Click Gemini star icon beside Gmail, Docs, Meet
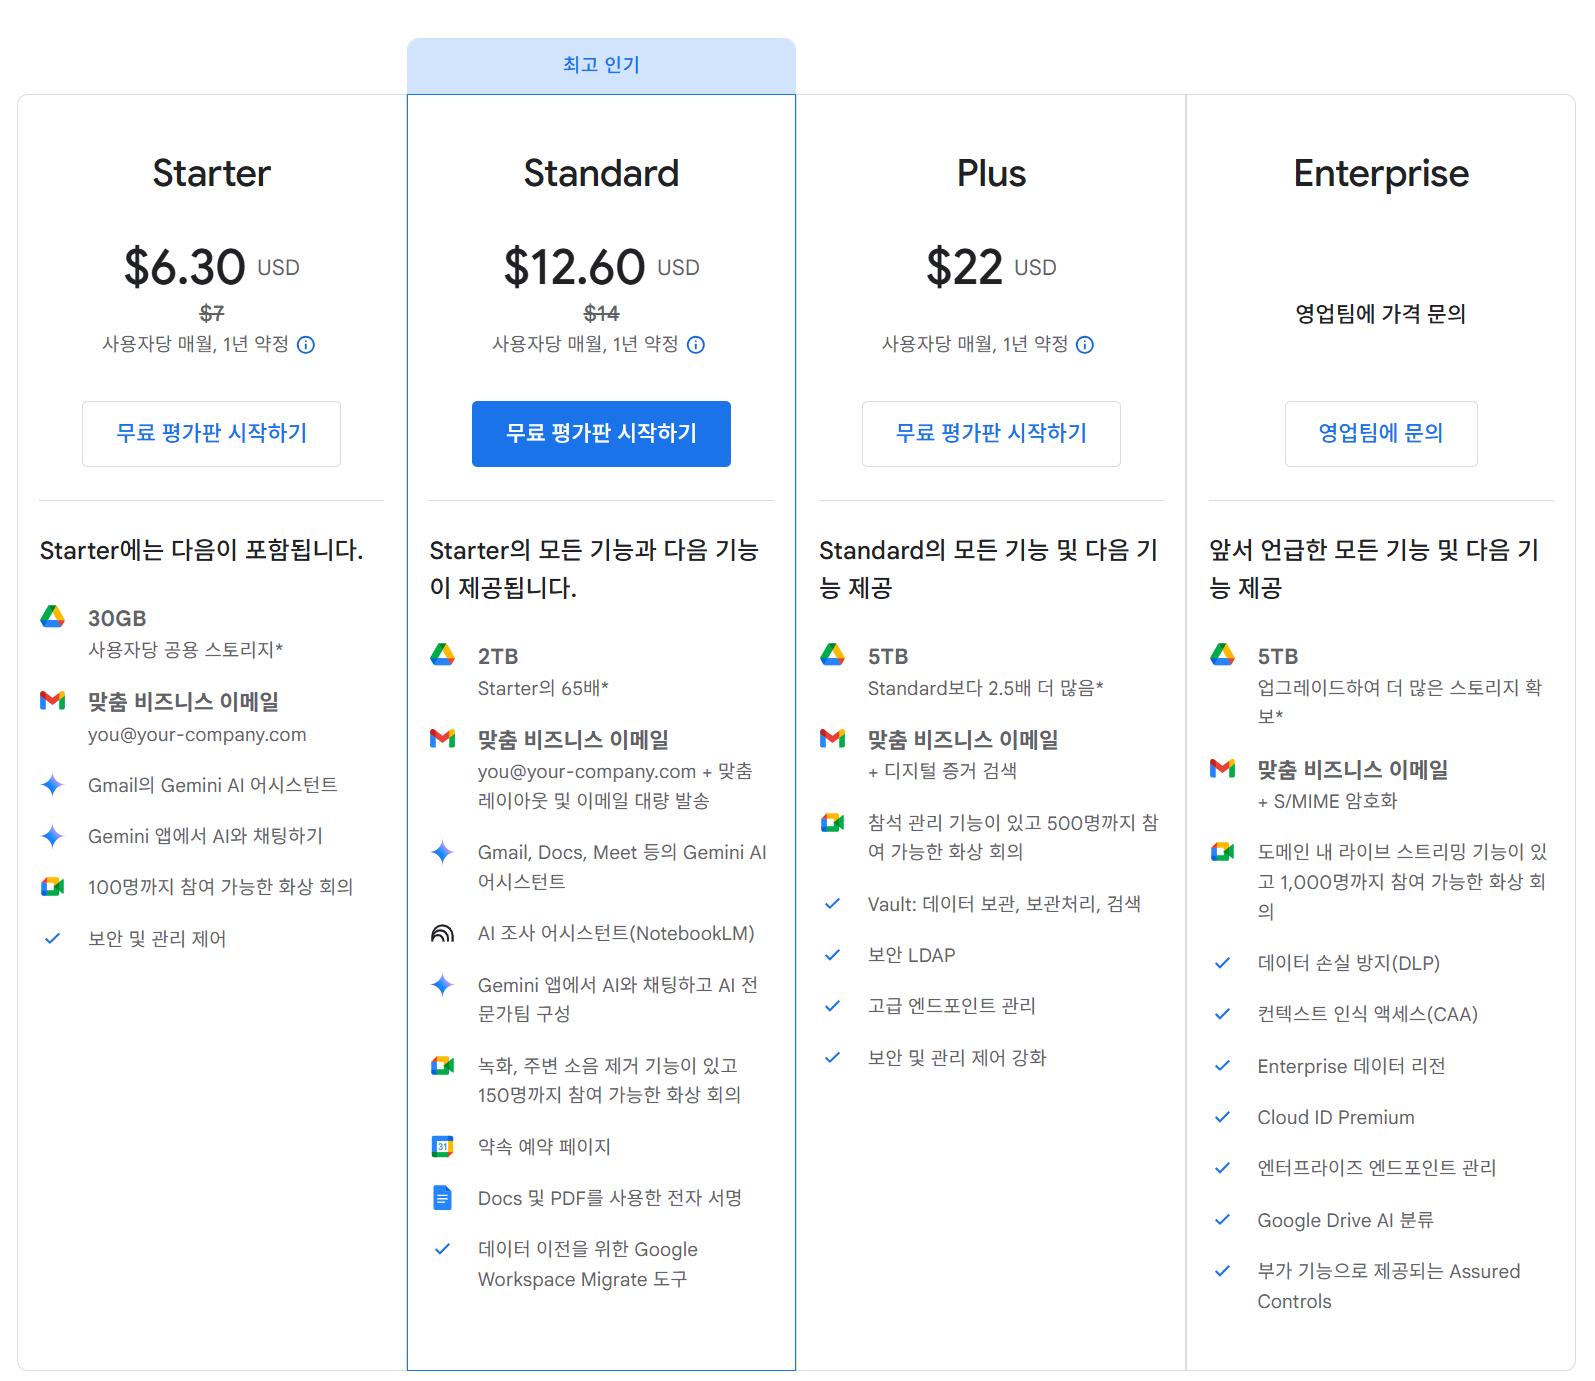 [443, 852]
